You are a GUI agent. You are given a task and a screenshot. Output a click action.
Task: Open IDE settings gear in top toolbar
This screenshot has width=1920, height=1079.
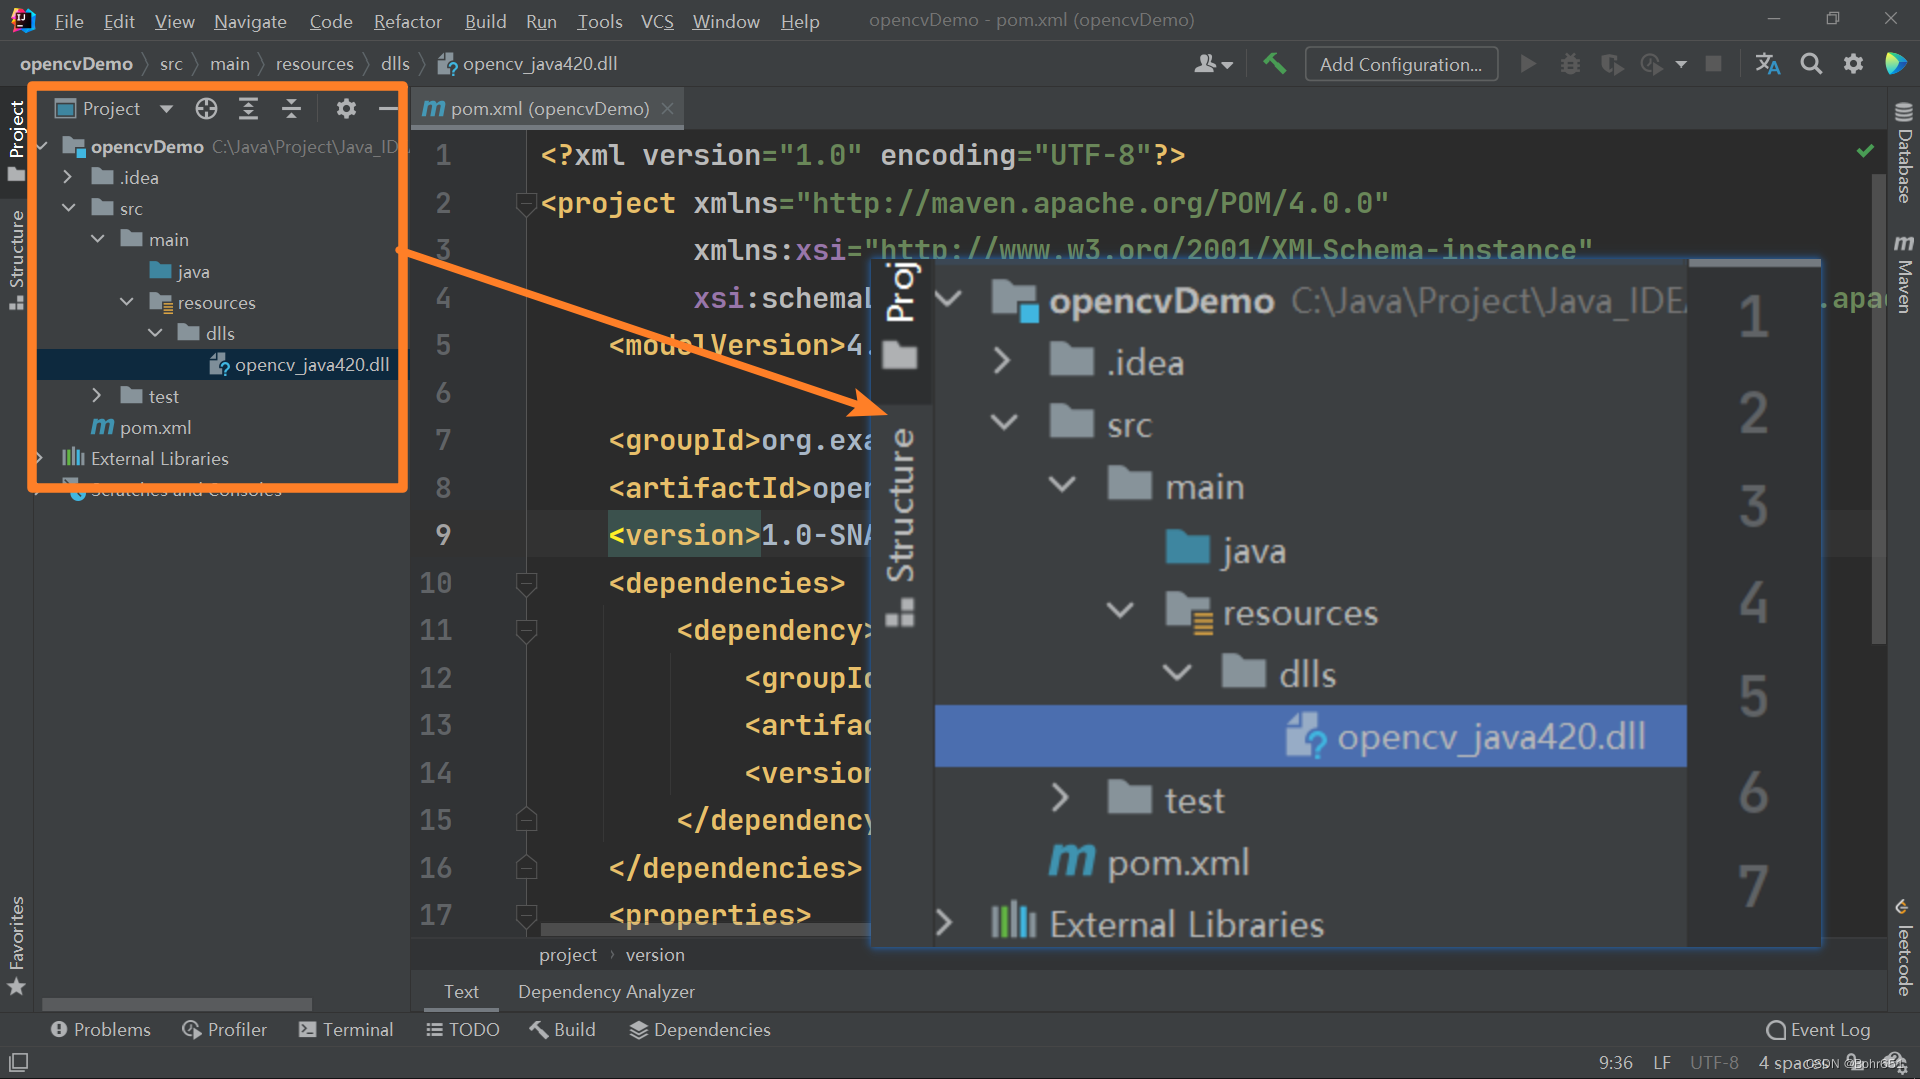point(1853,64)
